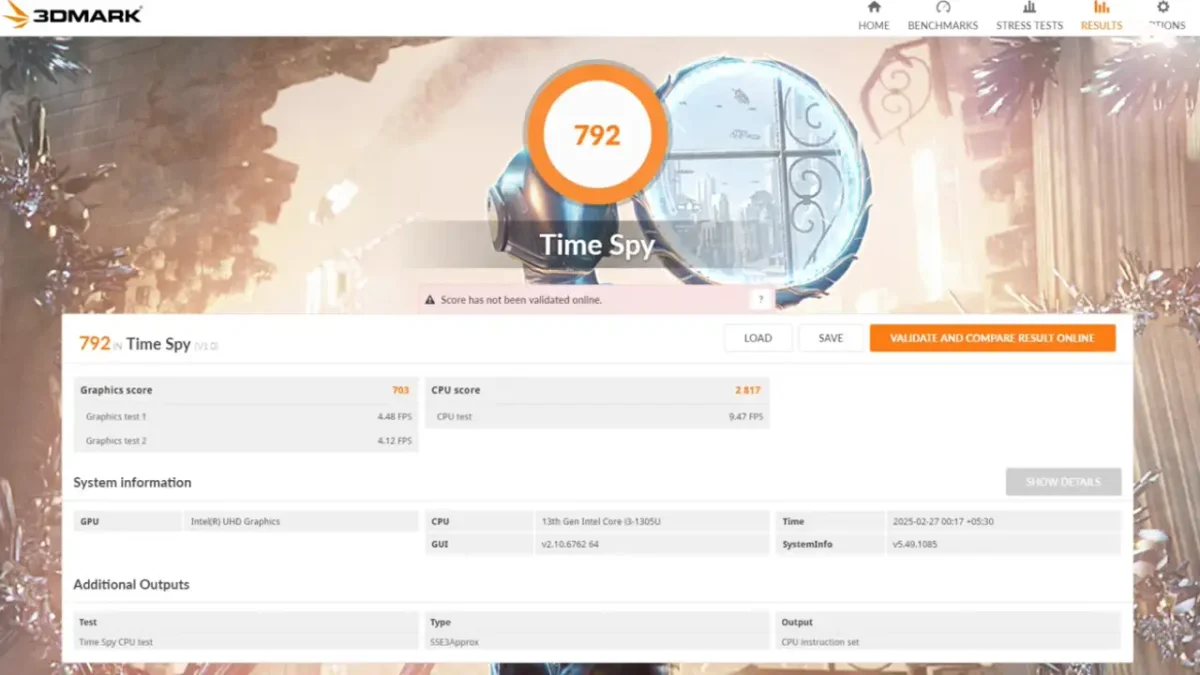Click the CPU score header
The image size is (1200, 675).
pos(456,390)
